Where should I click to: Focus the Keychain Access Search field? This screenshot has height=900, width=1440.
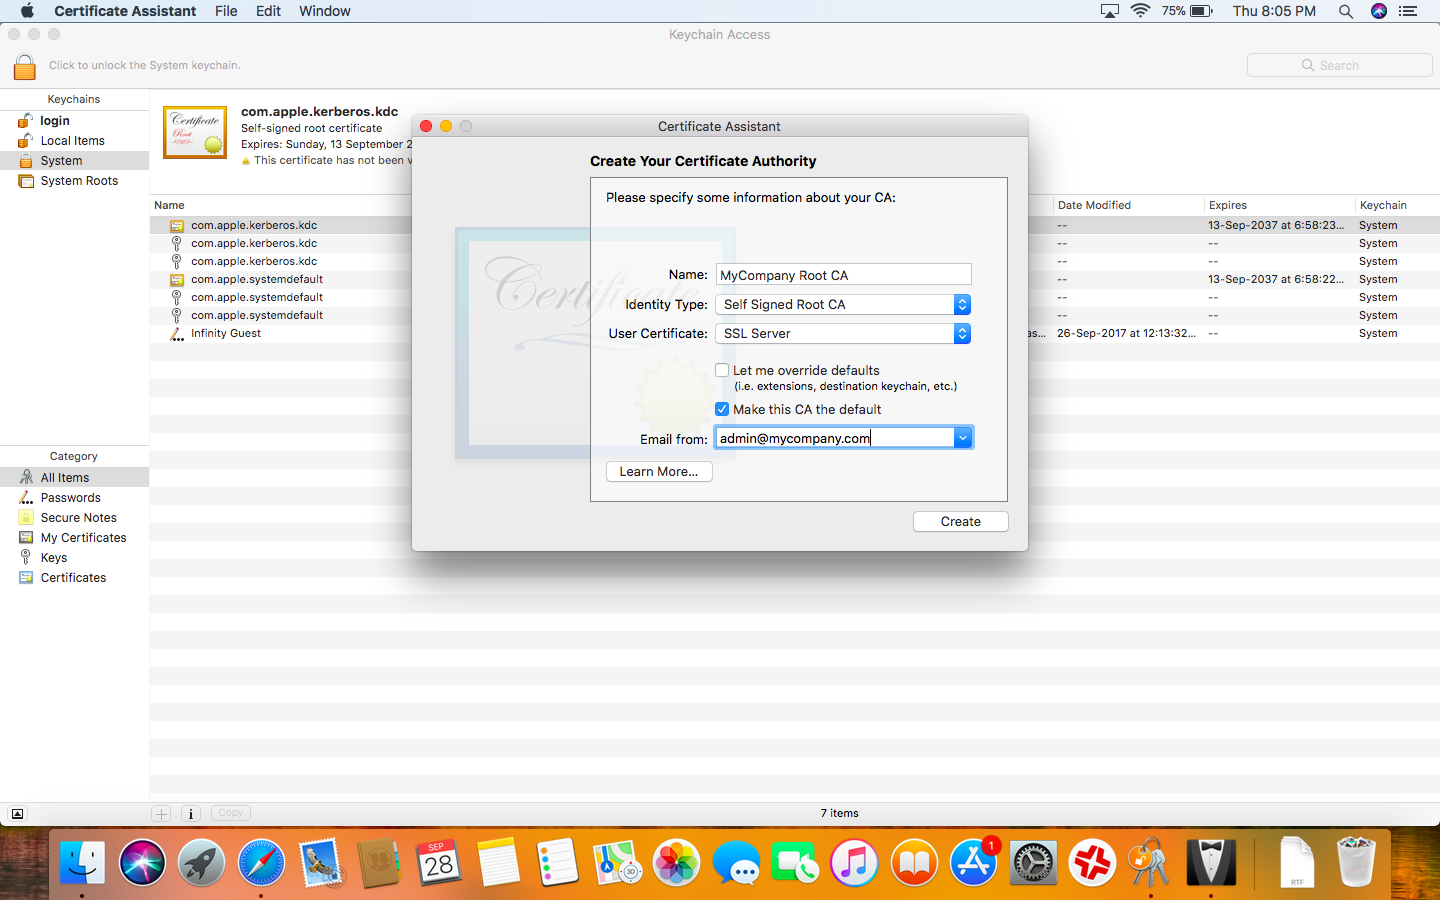coord(1340,65)
